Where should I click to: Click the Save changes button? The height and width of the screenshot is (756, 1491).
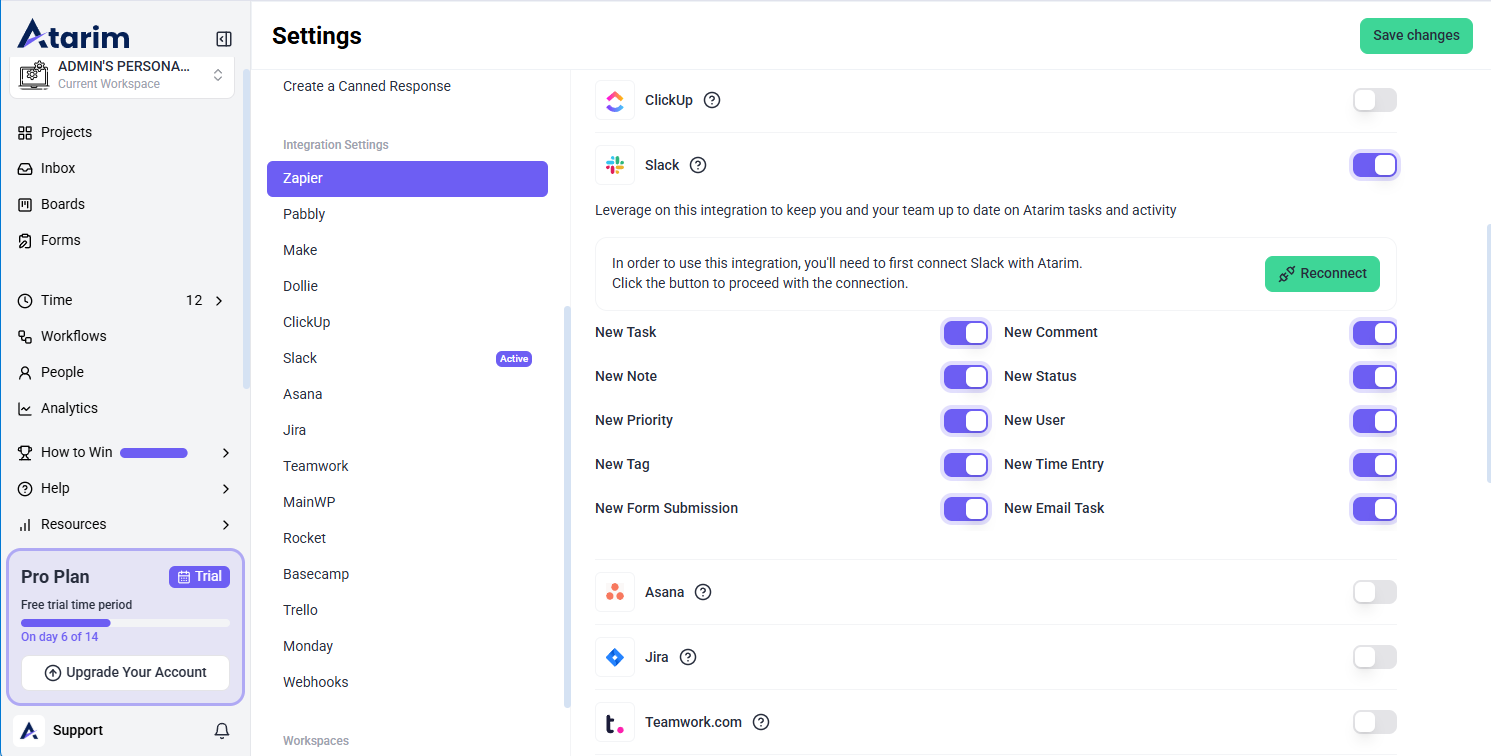click(x=1416, y=36)
